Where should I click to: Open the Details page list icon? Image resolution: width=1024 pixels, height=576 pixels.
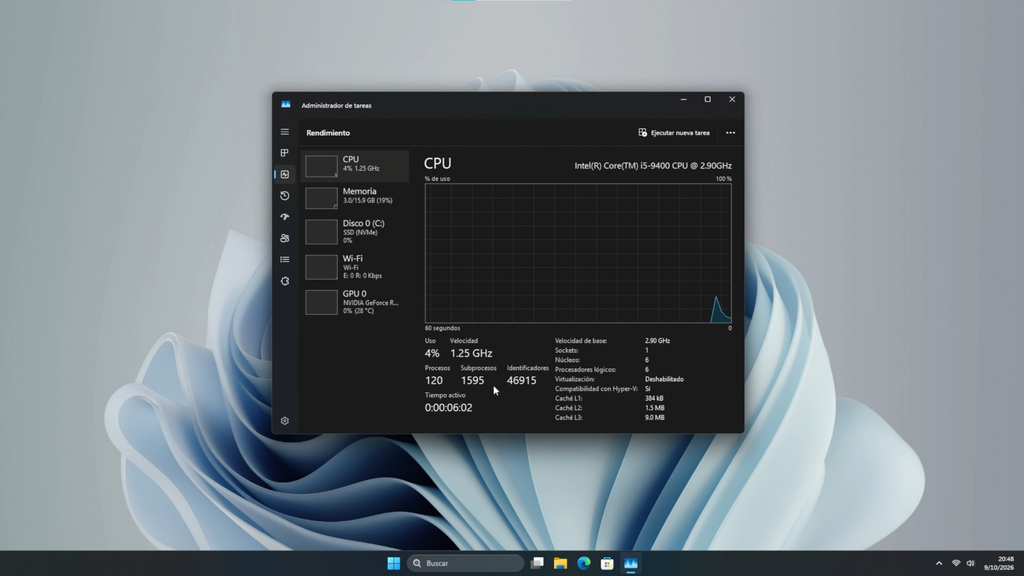285,259
